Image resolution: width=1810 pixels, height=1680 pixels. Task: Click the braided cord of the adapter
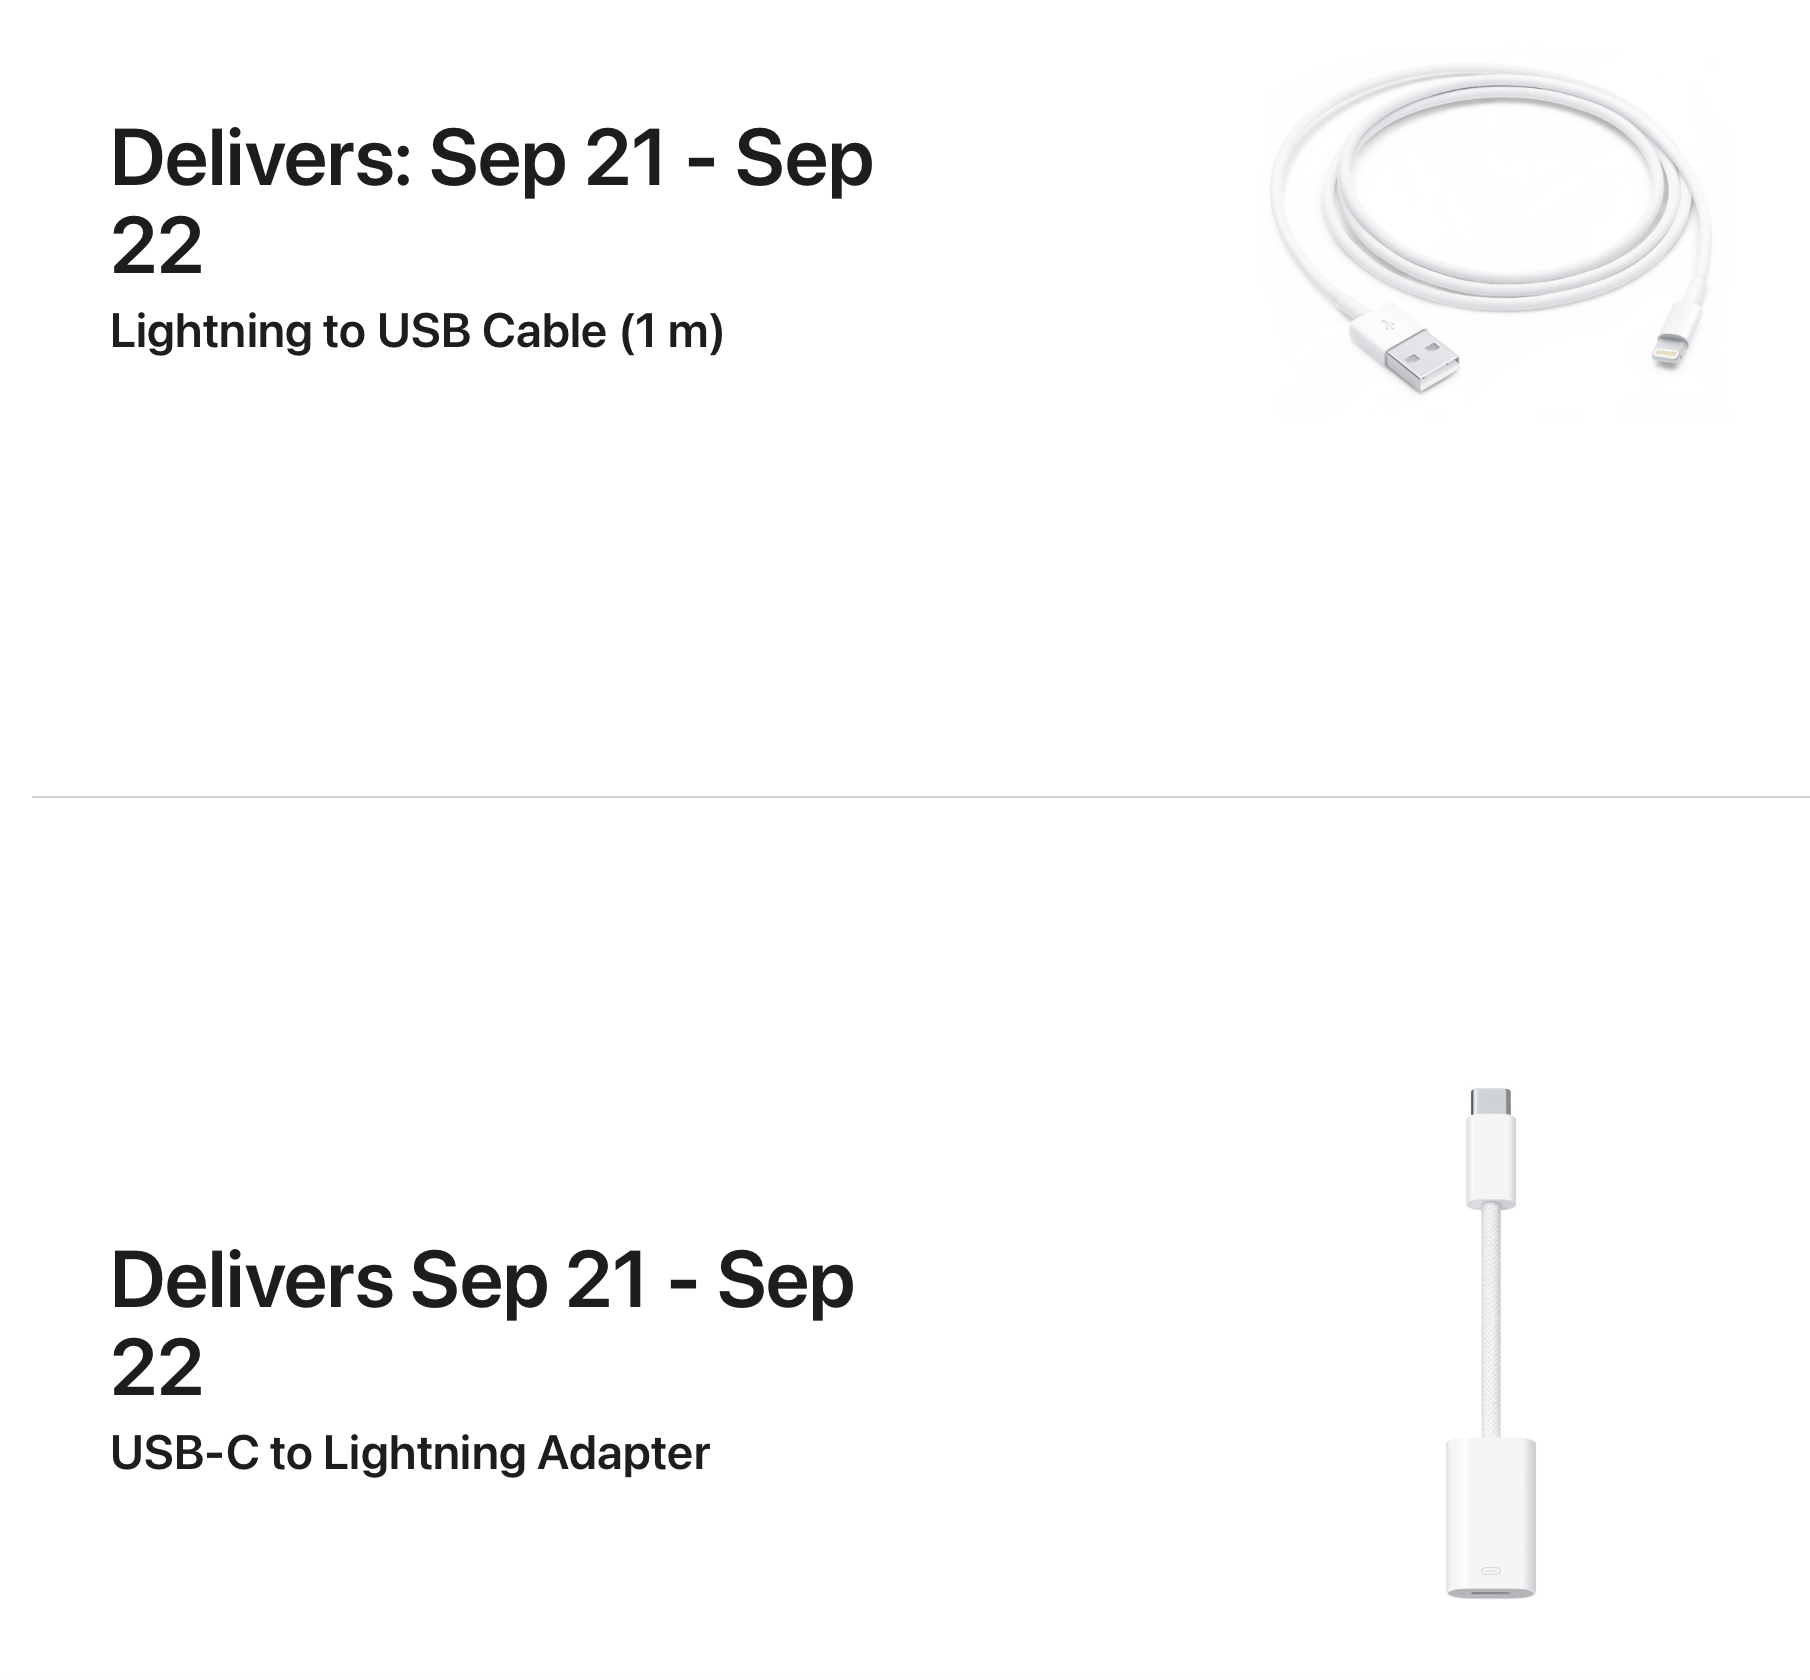click(1490, 1322)
